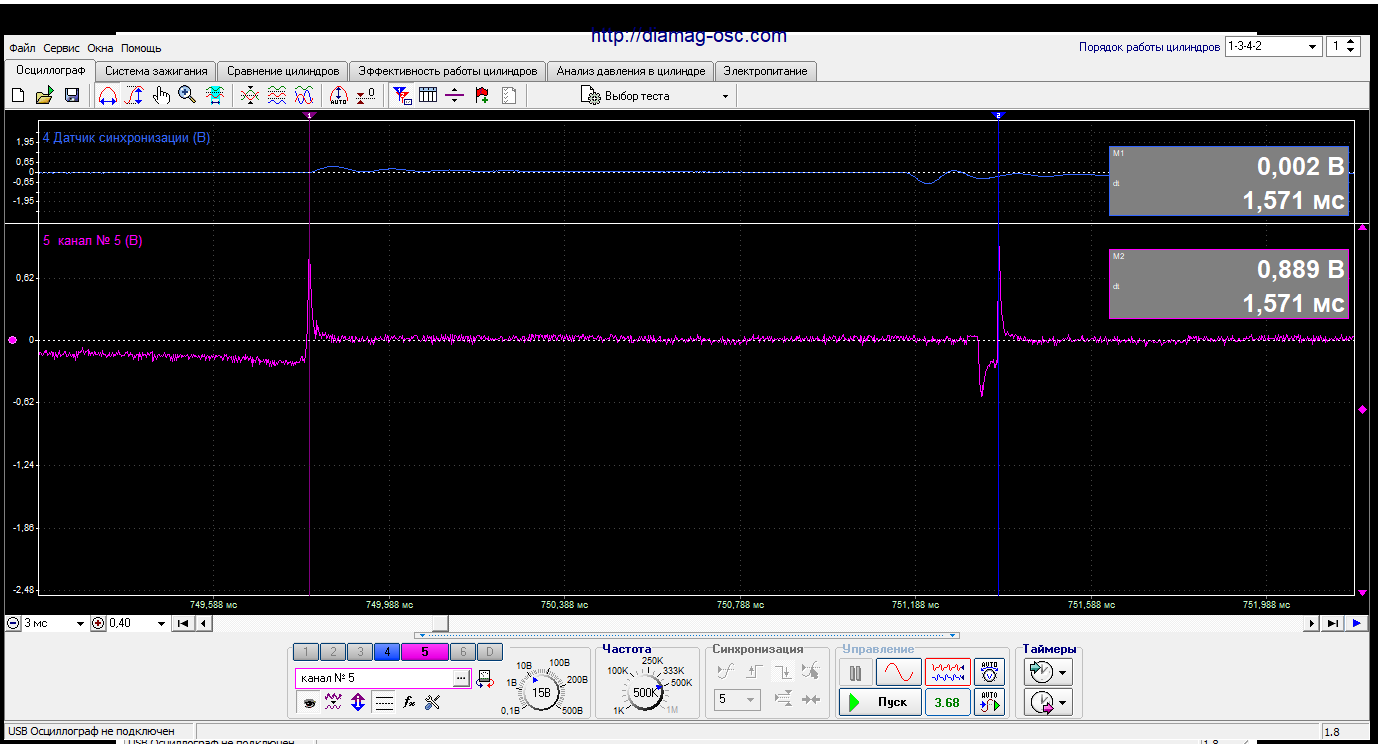Click the green 3.68 value button
Image resolution: width=1382 pixels, height=744 pixels.
coord(947,702)
